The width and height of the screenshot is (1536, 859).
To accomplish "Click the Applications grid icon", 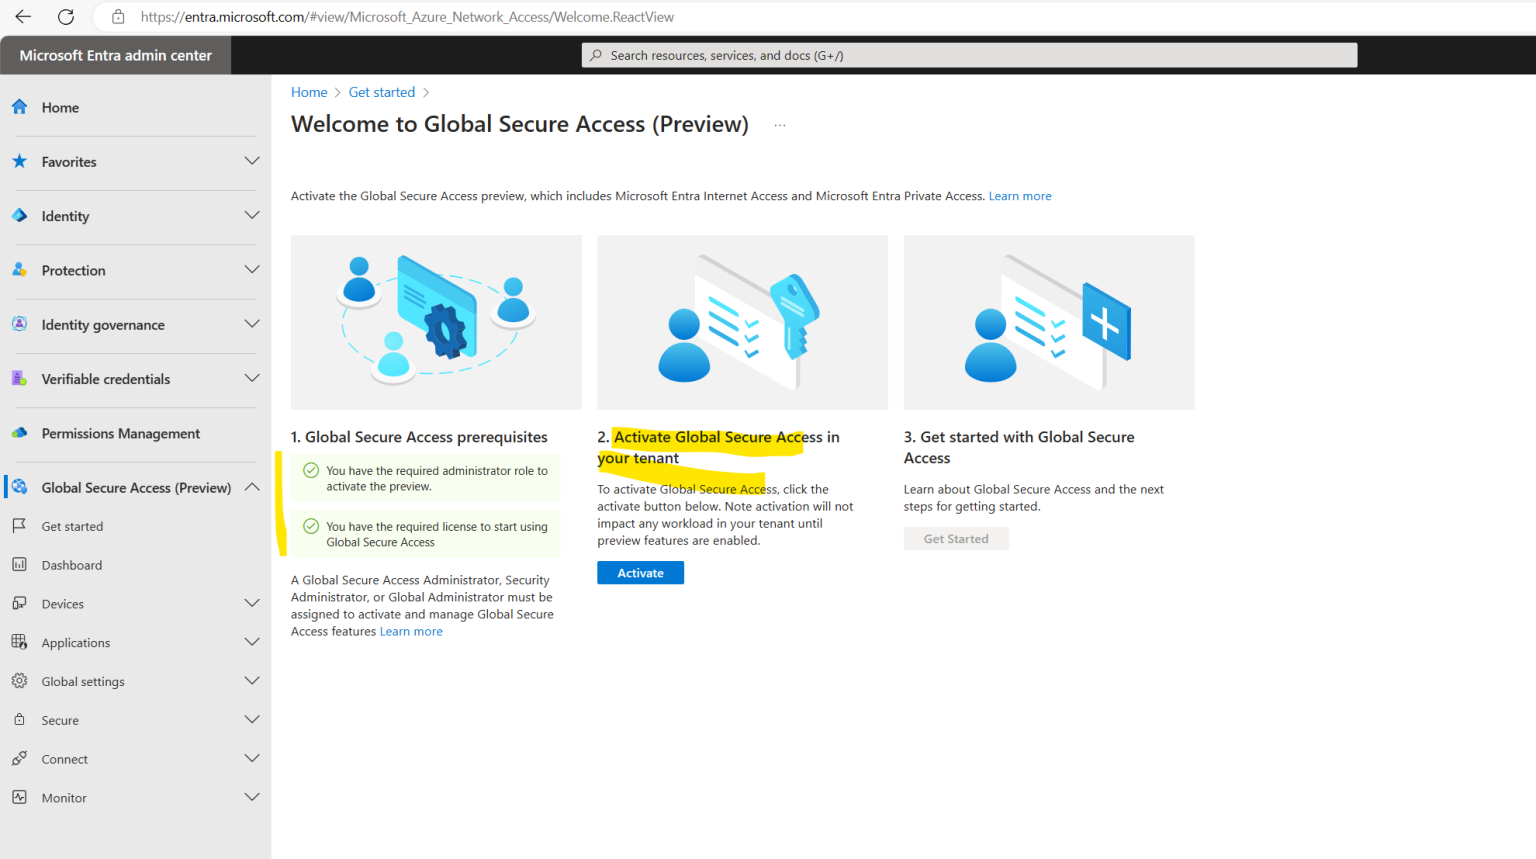I will [x=19, y=642].
